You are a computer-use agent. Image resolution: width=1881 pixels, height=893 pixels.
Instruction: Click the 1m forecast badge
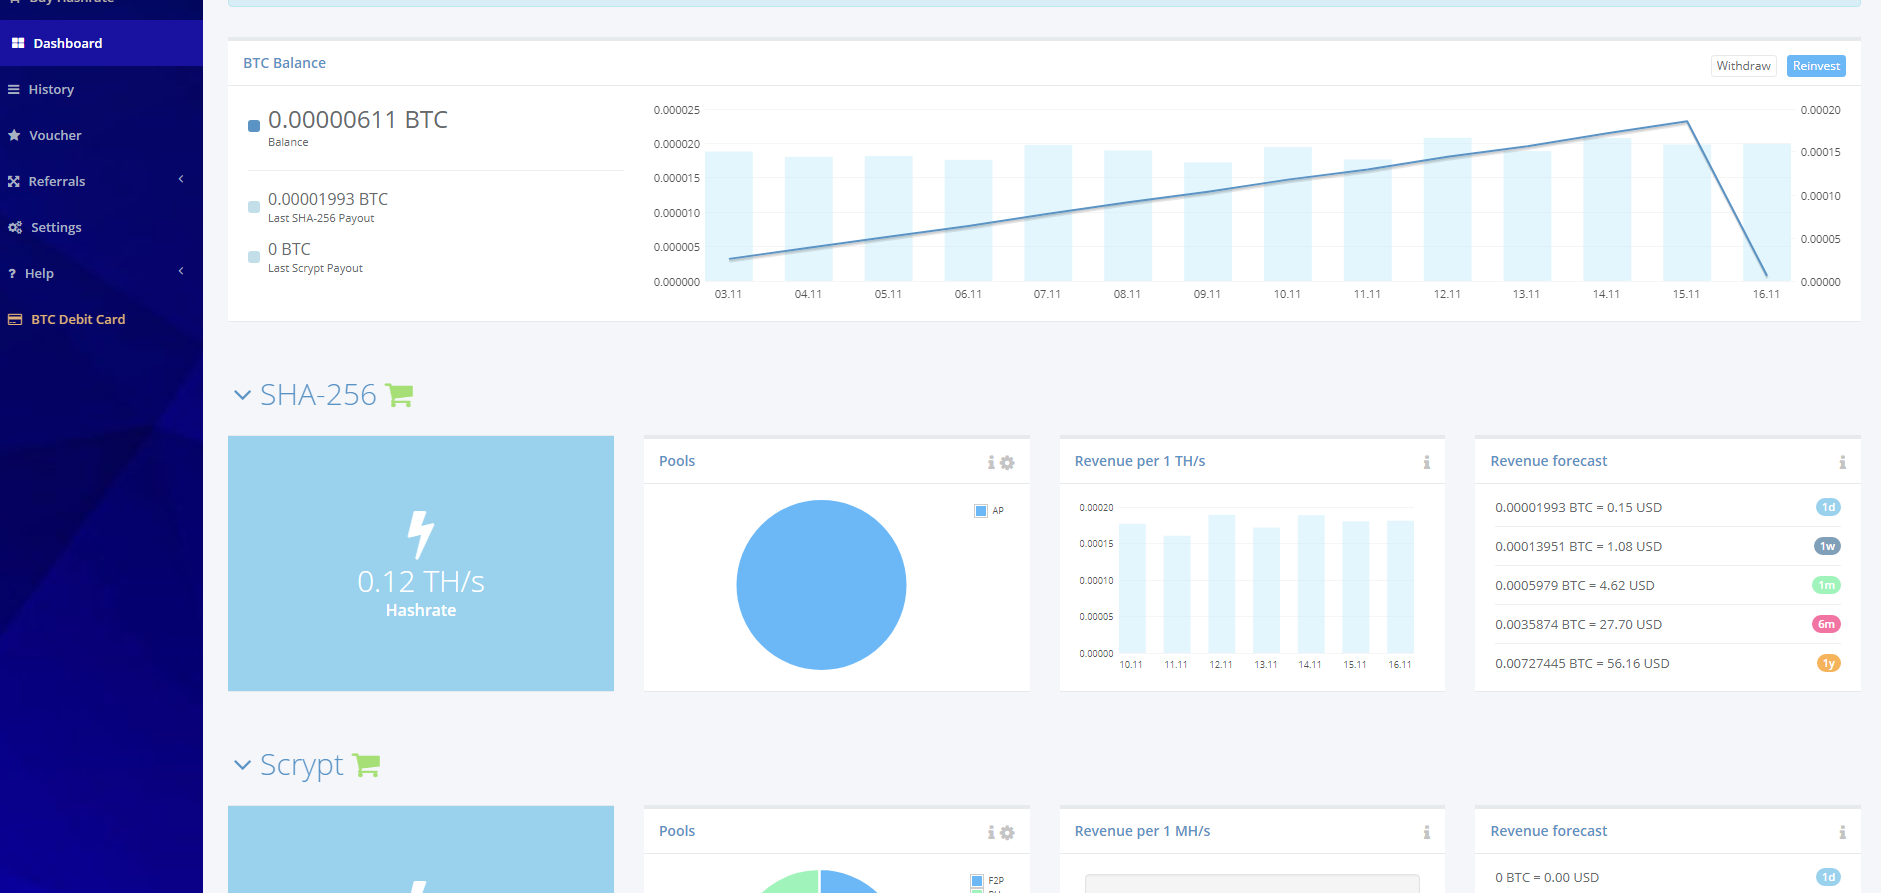tap(1826, 585)
